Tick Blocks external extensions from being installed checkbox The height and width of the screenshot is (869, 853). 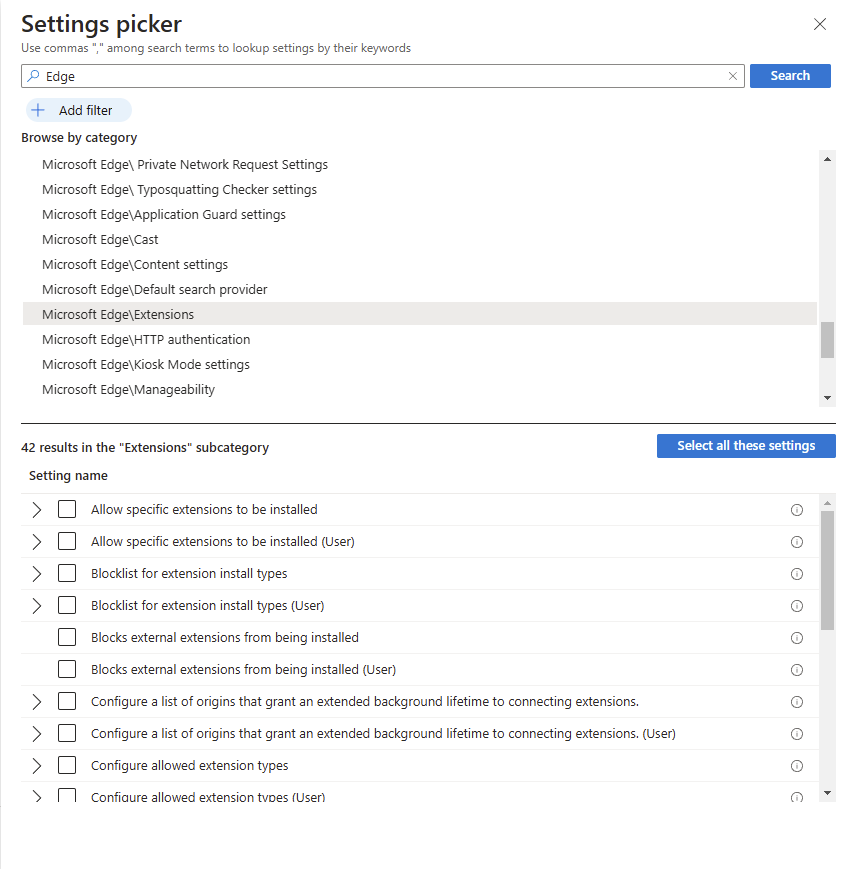(x=67, y=637)
